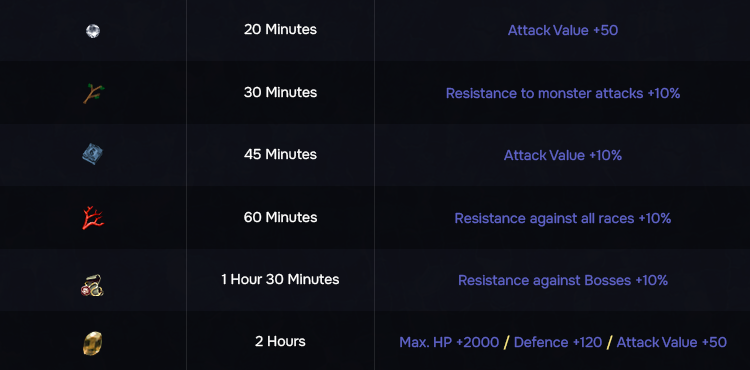Click the red coral item icon
The height and width of the screenshot is (370, 750).
[93, 218]
